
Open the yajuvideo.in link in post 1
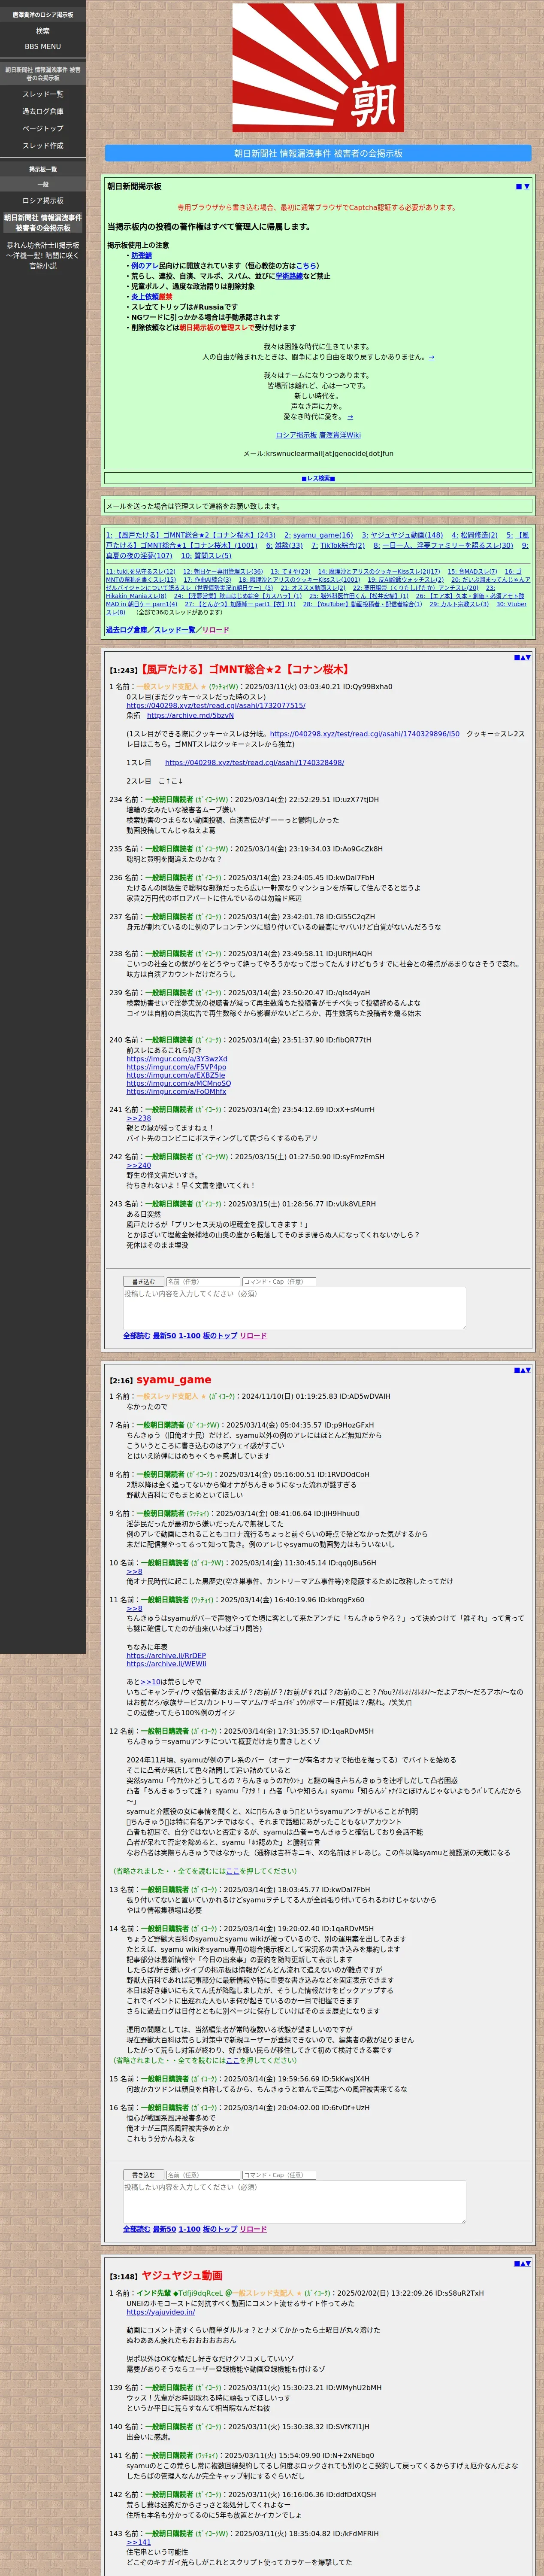(160, 2313)
